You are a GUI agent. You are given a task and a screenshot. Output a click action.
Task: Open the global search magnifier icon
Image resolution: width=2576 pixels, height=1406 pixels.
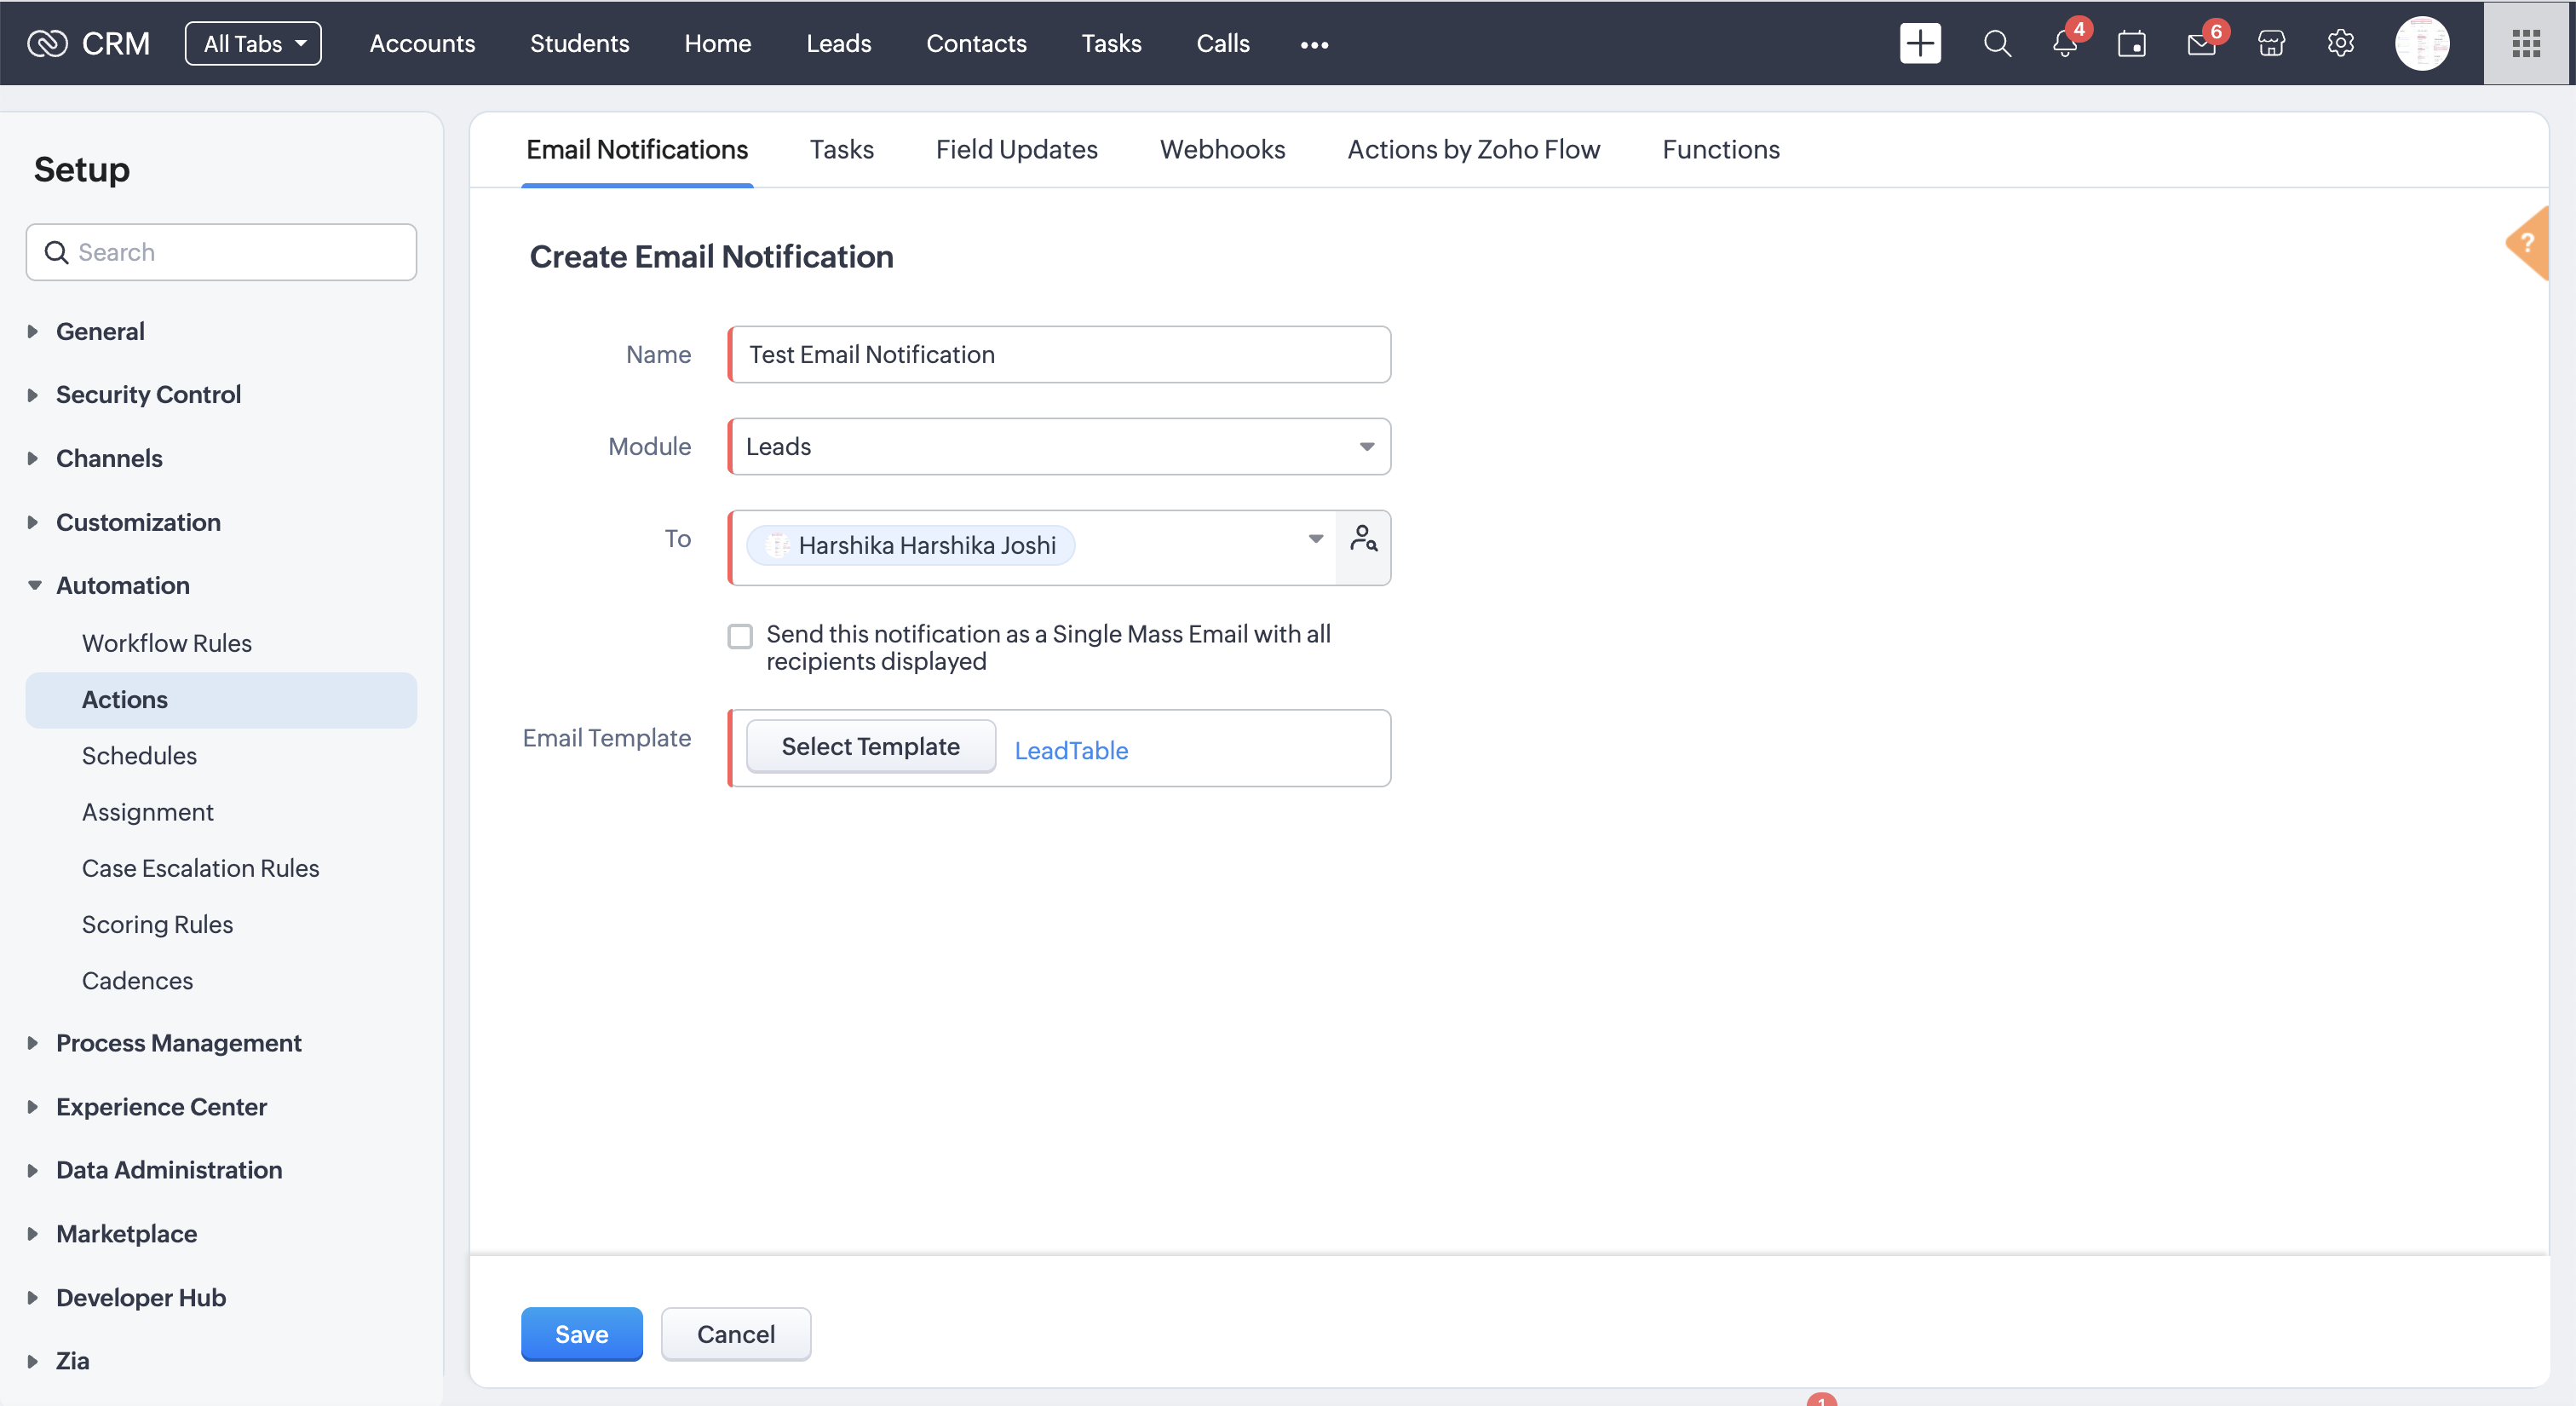1996,43
